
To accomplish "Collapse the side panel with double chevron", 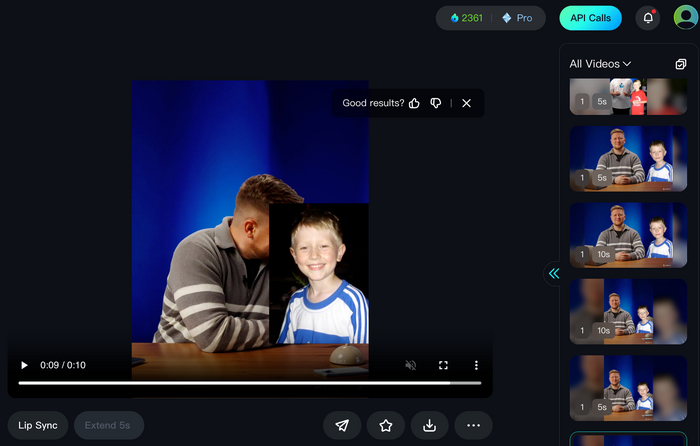I will click(554, 273).
